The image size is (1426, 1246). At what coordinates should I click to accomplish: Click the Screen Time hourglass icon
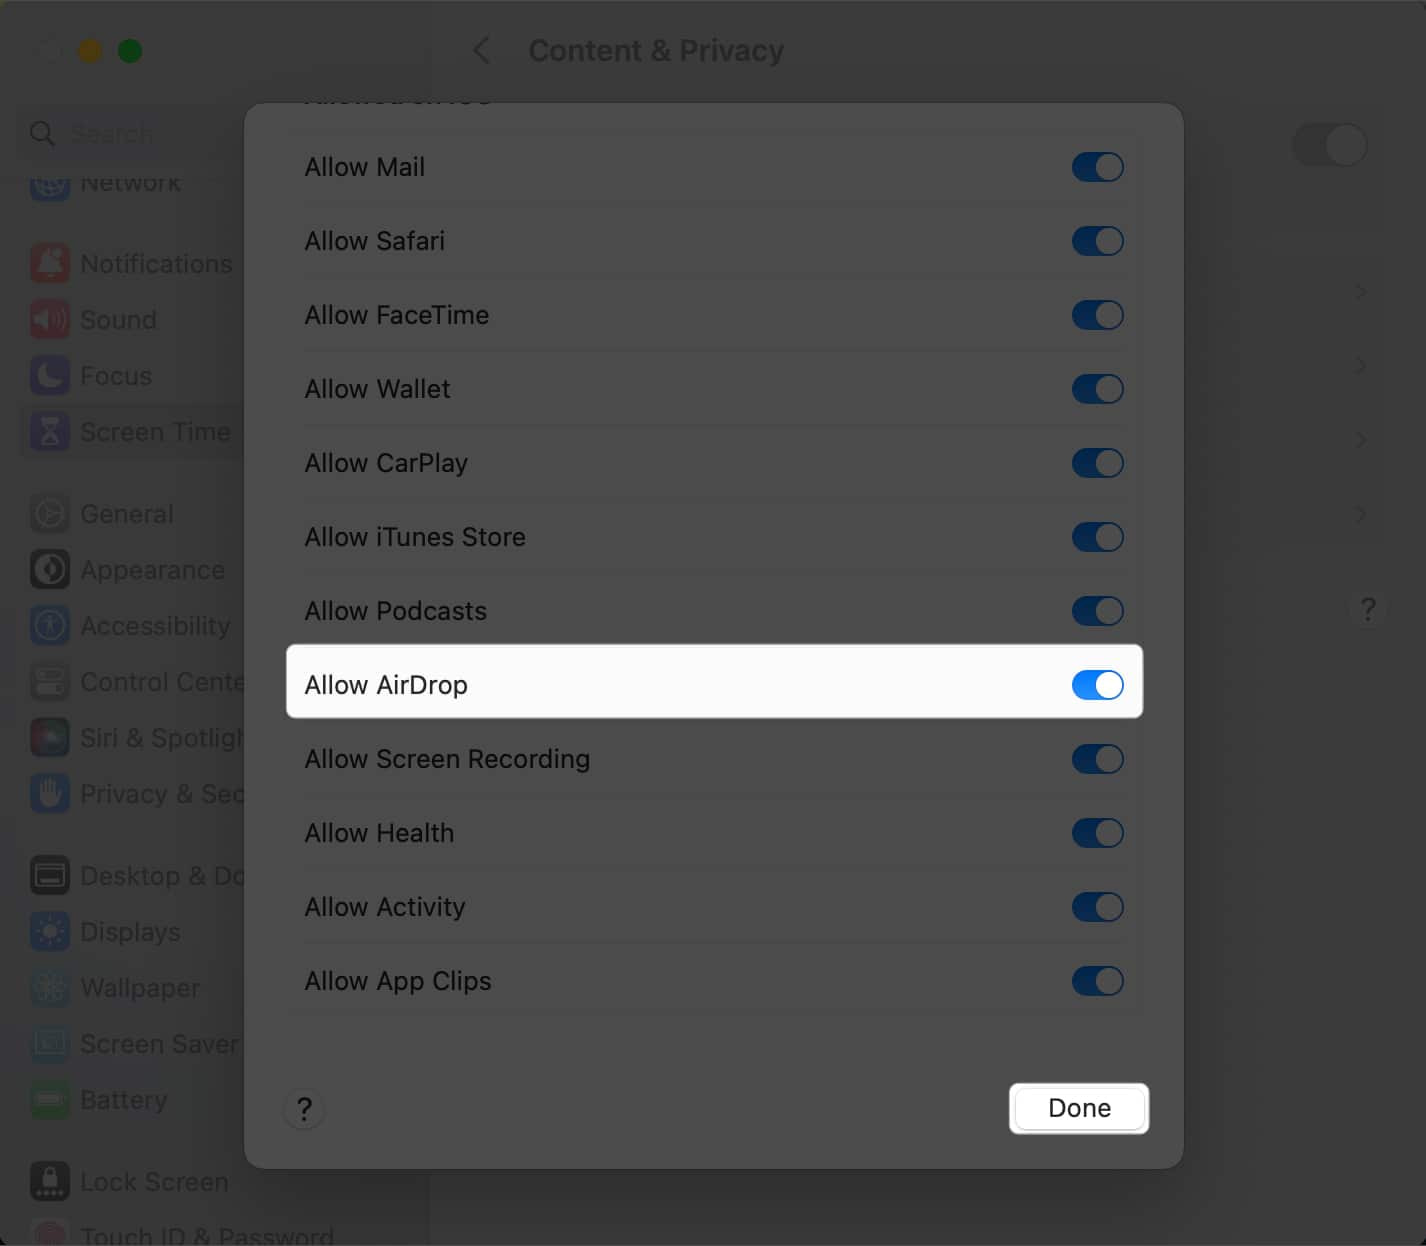click(50, 431)
